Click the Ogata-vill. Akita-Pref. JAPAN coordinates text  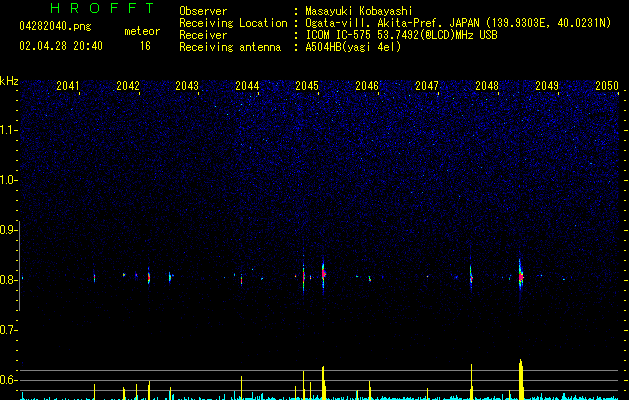tap(458, 23)
